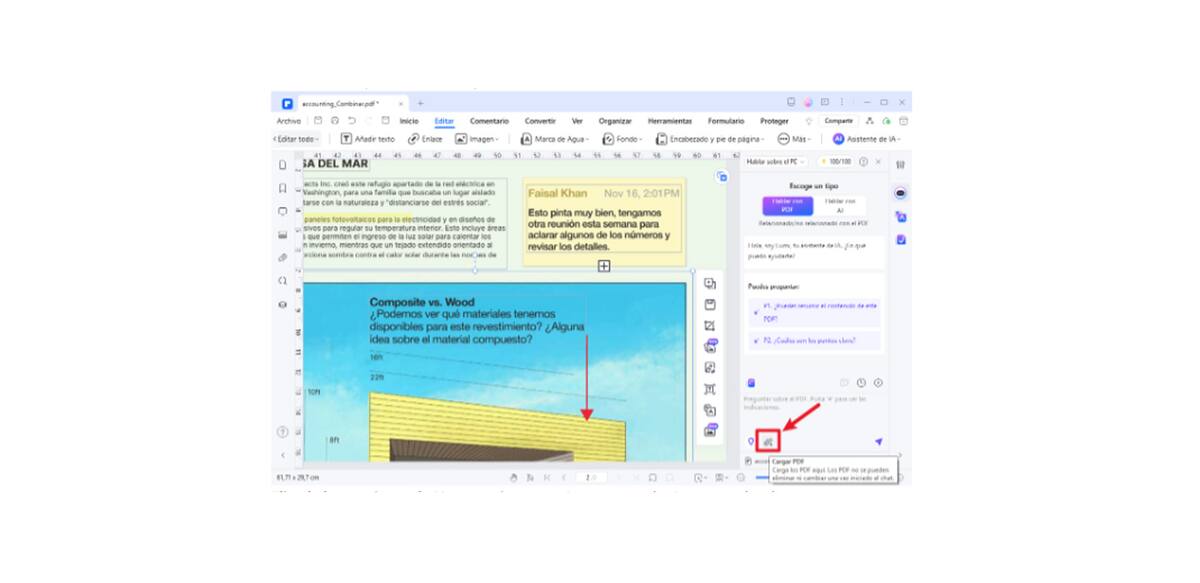
Task: Select the first suggested question about PDF
Action: [x=815, y=310]
